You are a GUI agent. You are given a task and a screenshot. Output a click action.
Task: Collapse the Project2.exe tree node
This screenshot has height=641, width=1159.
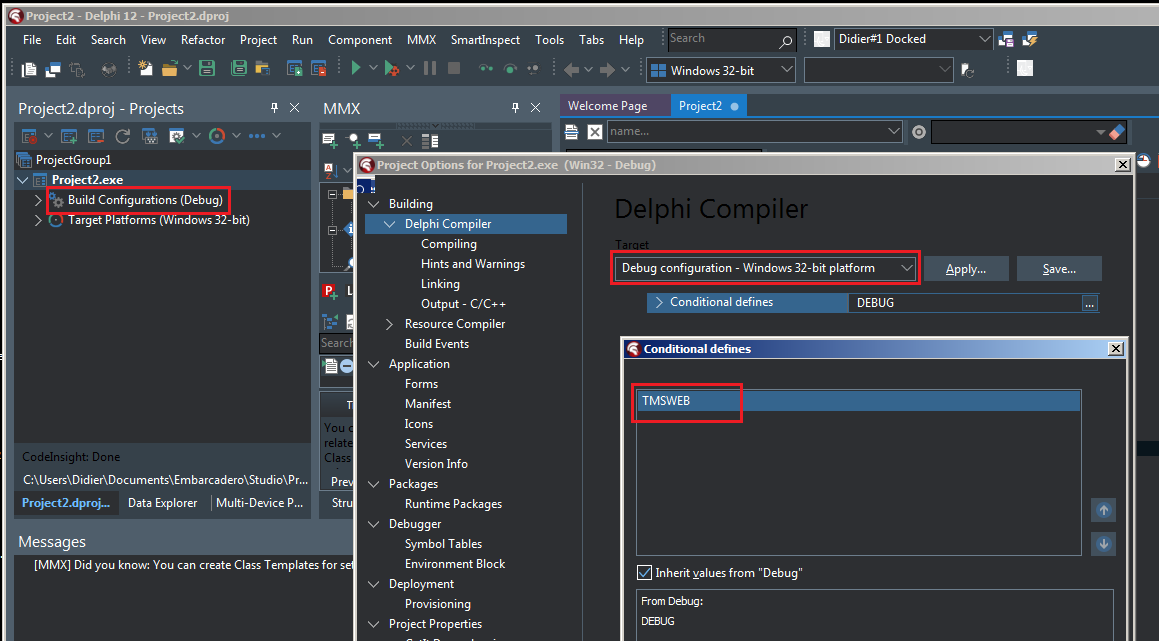[22, 180]
